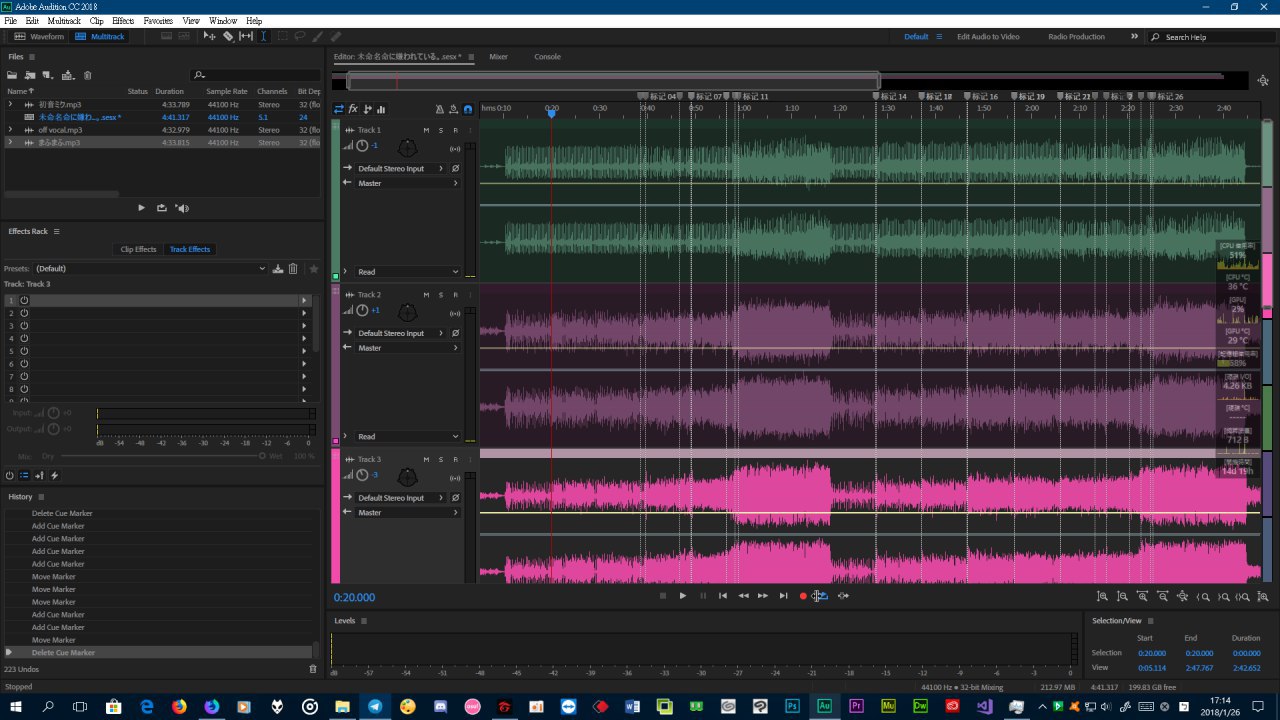The height and width of the screenshot is (720, 1280).
Task: Select the Move tool in the toolbar
Action: pyautogui.click(x=209, y=36)
